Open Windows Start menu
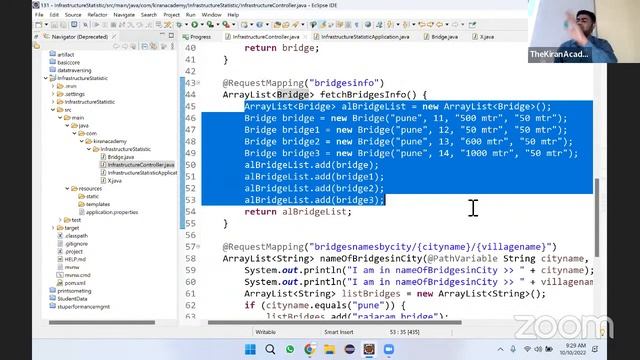The height and width of the screenshot is (360, 640). click(250, 349)
